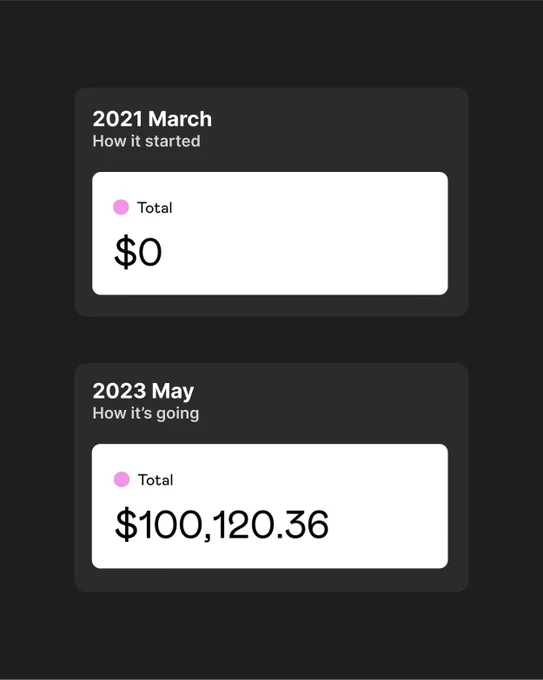The height and width of the screenshot is (680, 543).
Task: Select the 2021 March heading
Action: tap(152, 119)
